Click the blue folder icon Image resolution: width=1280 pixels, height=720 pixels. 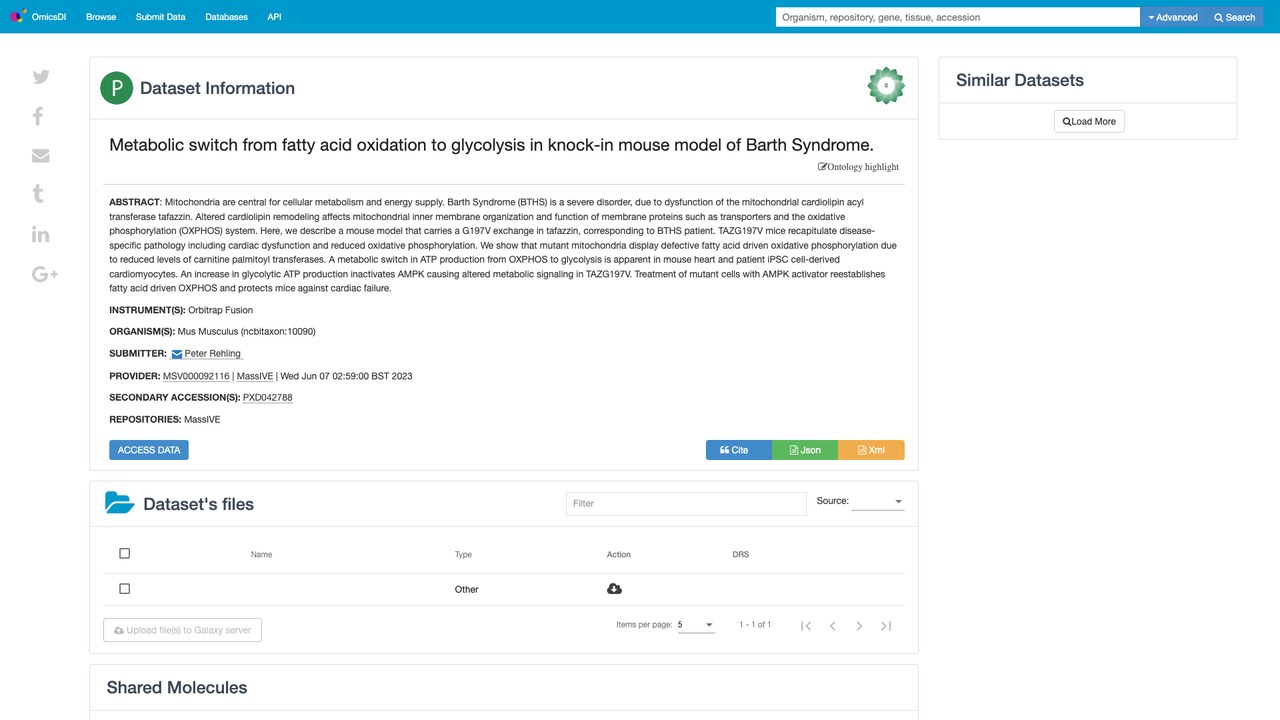pyautogui.click(x=120, y=503)
